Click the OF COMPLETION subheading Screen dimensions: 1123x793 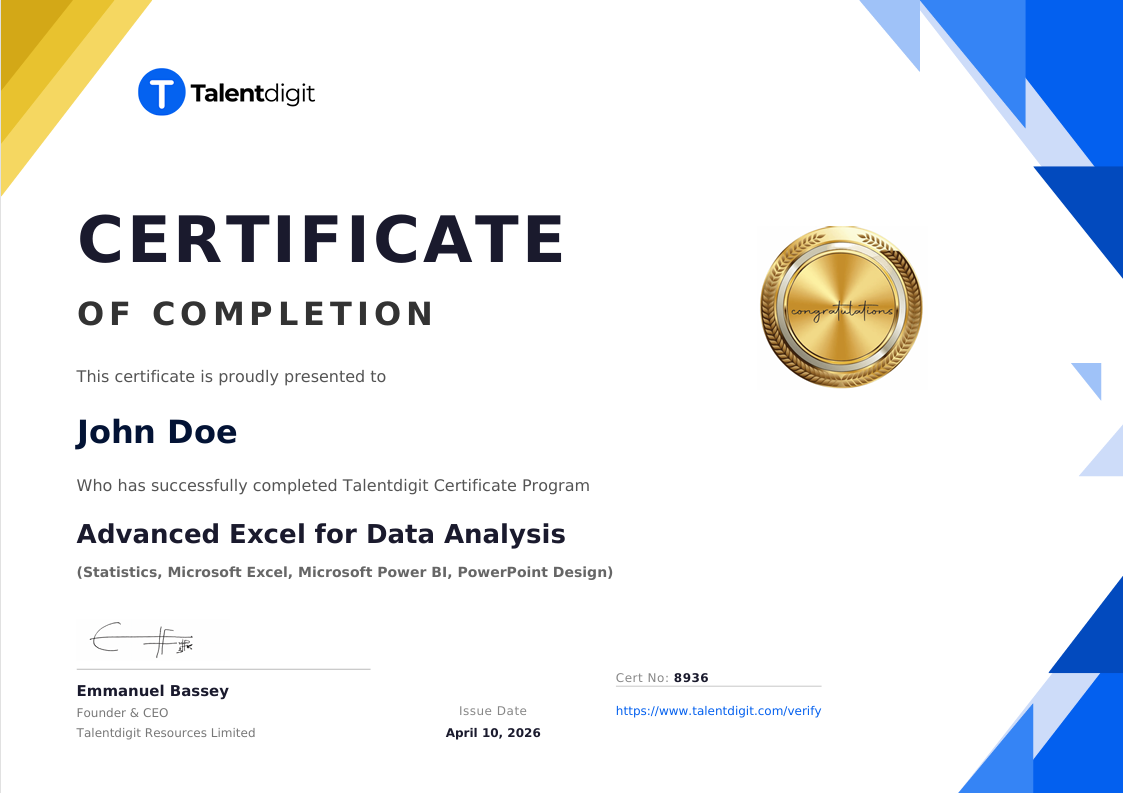click(256, 314)
